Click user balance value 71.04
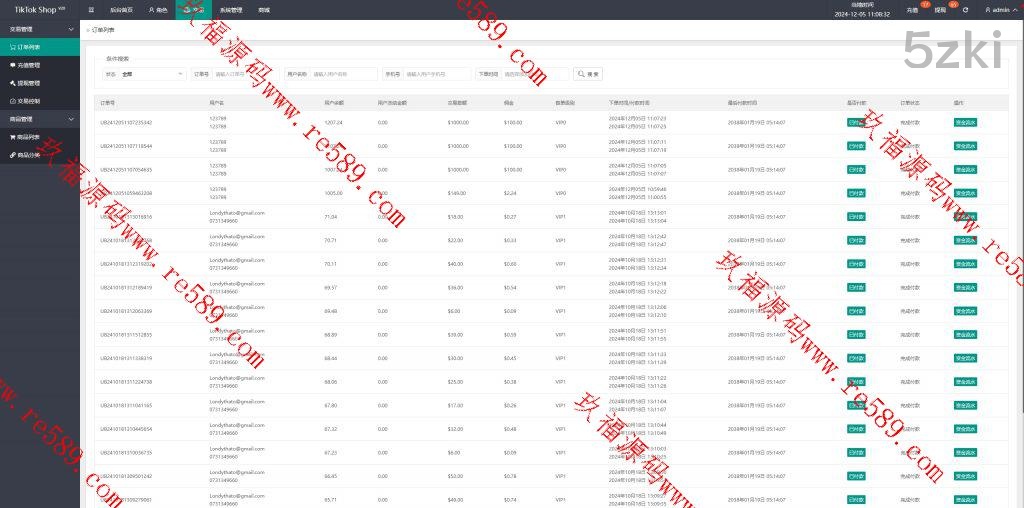Screen dimensions: 1024x508 pos(330,216)
